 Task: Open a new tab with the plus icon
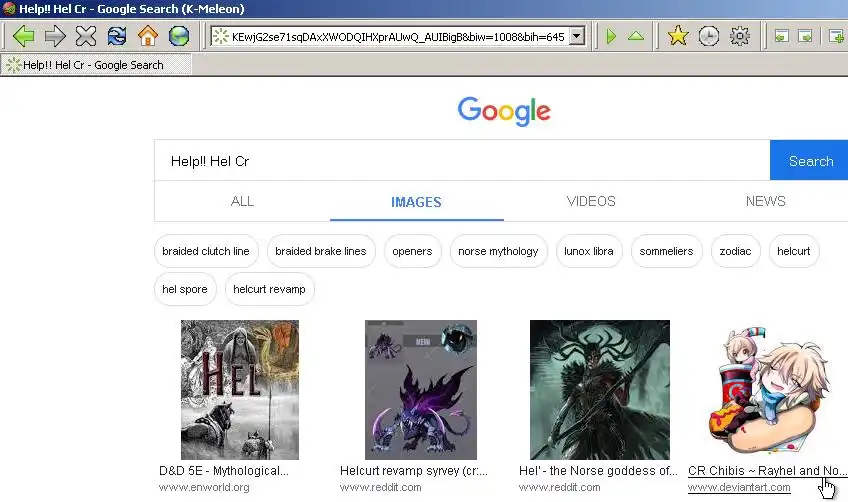(x=836, y=36)
